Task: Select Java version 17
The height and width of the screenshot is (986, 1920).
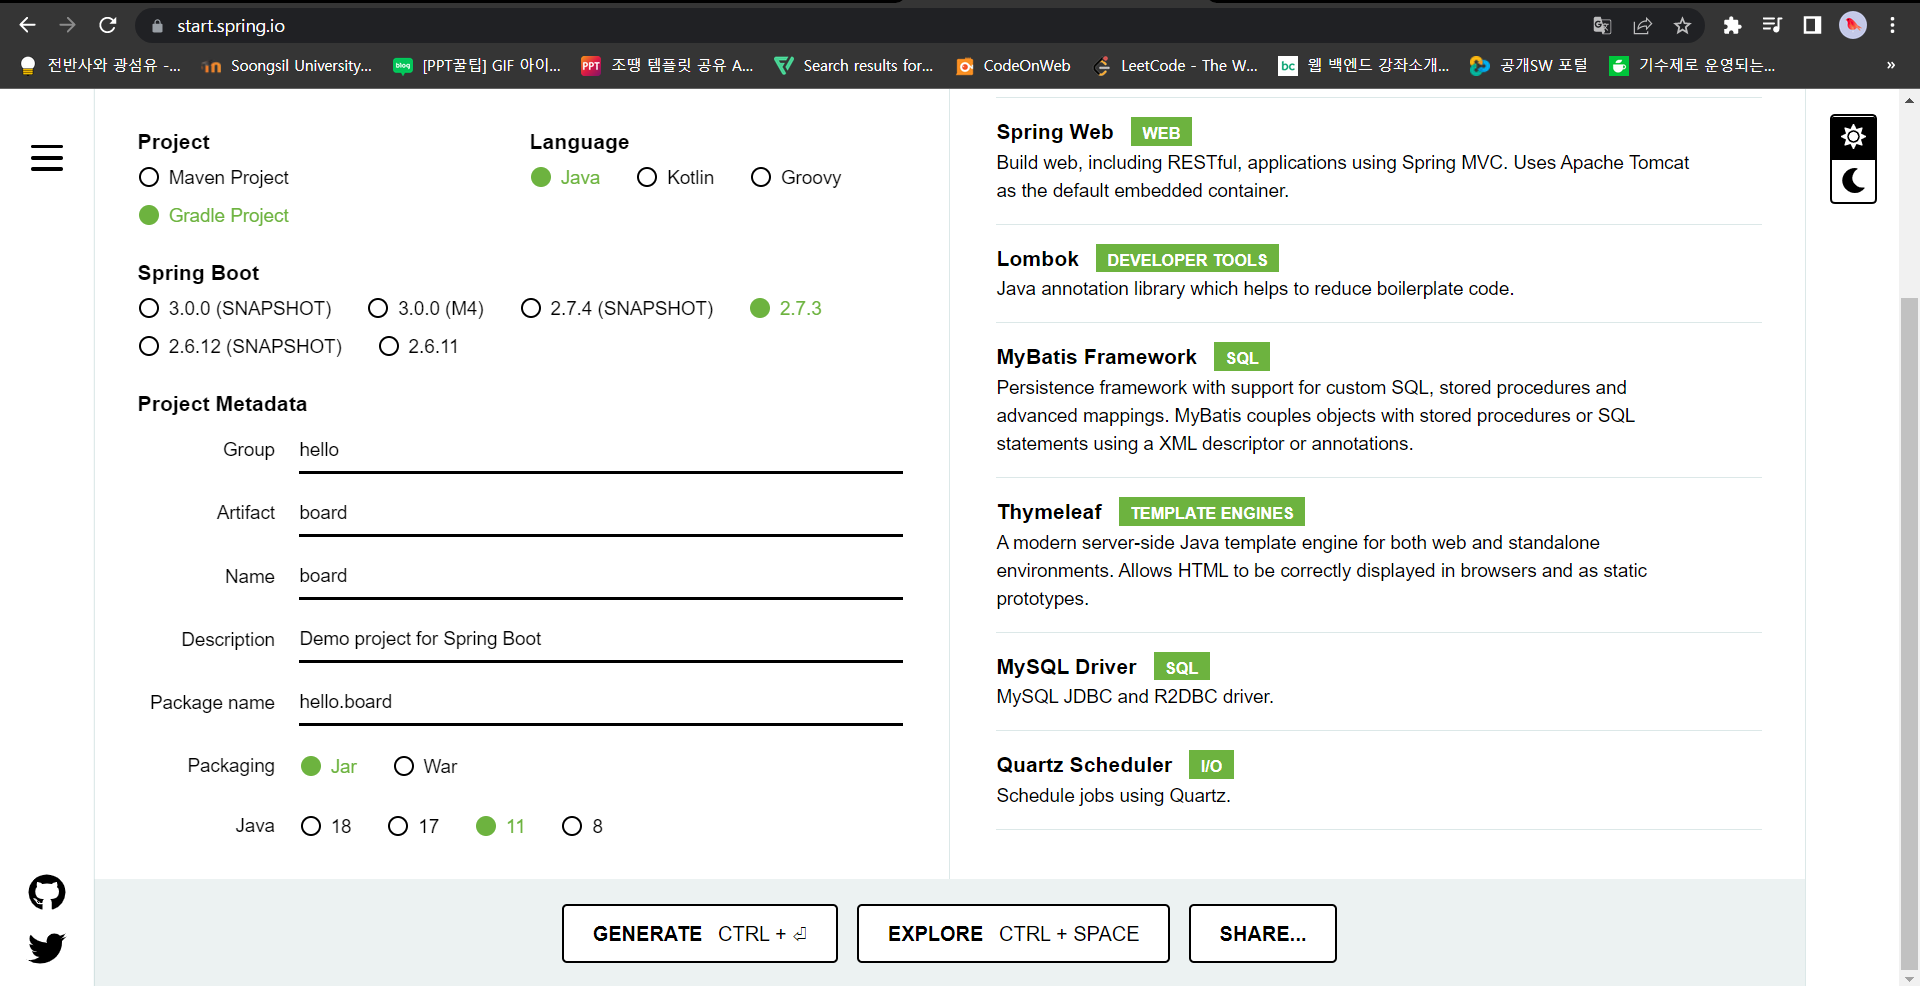Action: (x=414, y=826)
